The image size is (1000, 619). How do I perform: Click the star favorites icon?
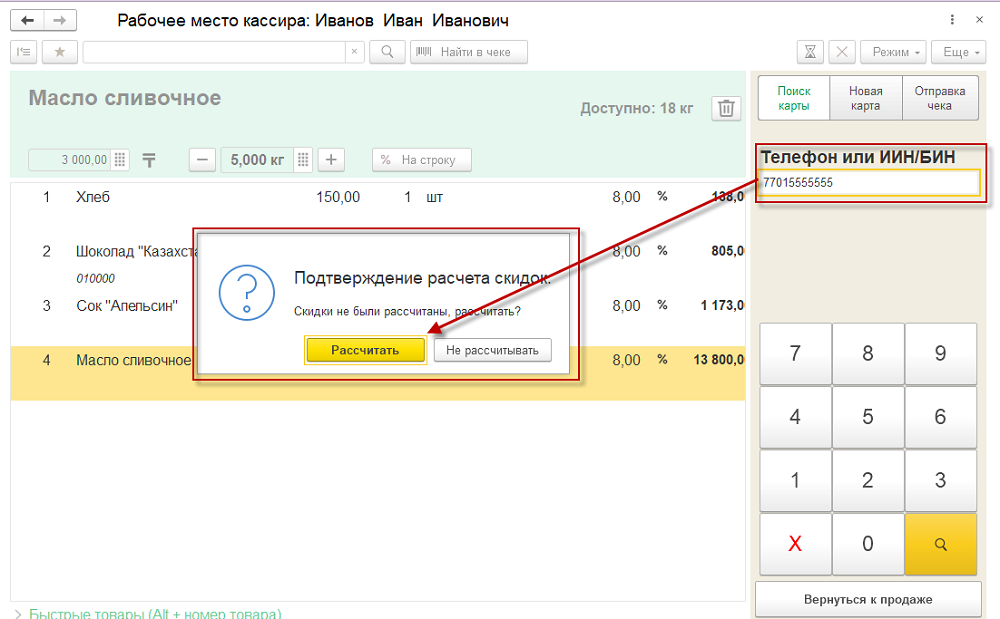coord(59,52)
